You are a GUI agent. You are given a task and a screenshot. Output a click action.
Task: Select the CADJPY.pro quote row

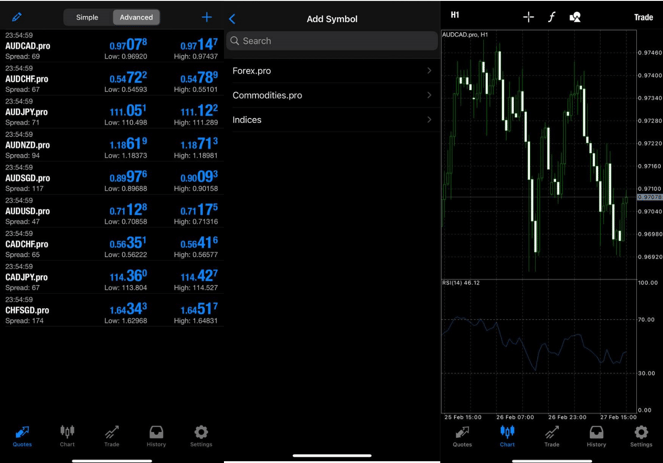coord(112,277)
